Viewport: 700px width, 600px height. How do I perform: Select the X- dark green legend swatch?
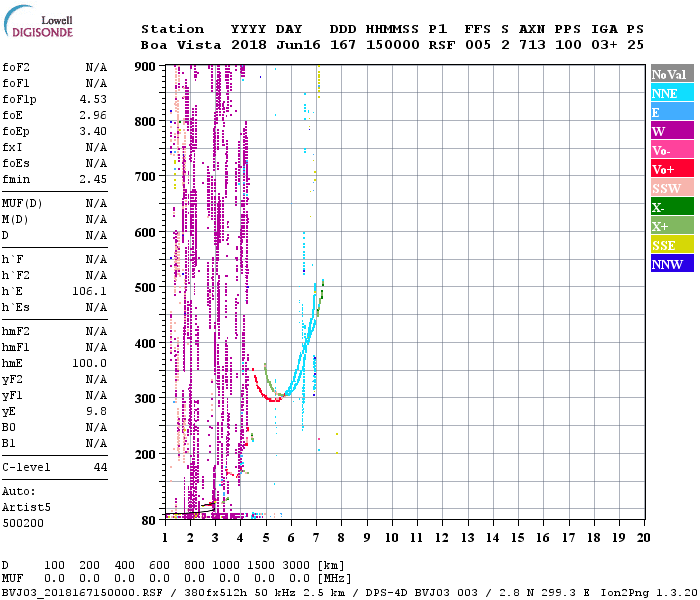(x=672, y=207)
